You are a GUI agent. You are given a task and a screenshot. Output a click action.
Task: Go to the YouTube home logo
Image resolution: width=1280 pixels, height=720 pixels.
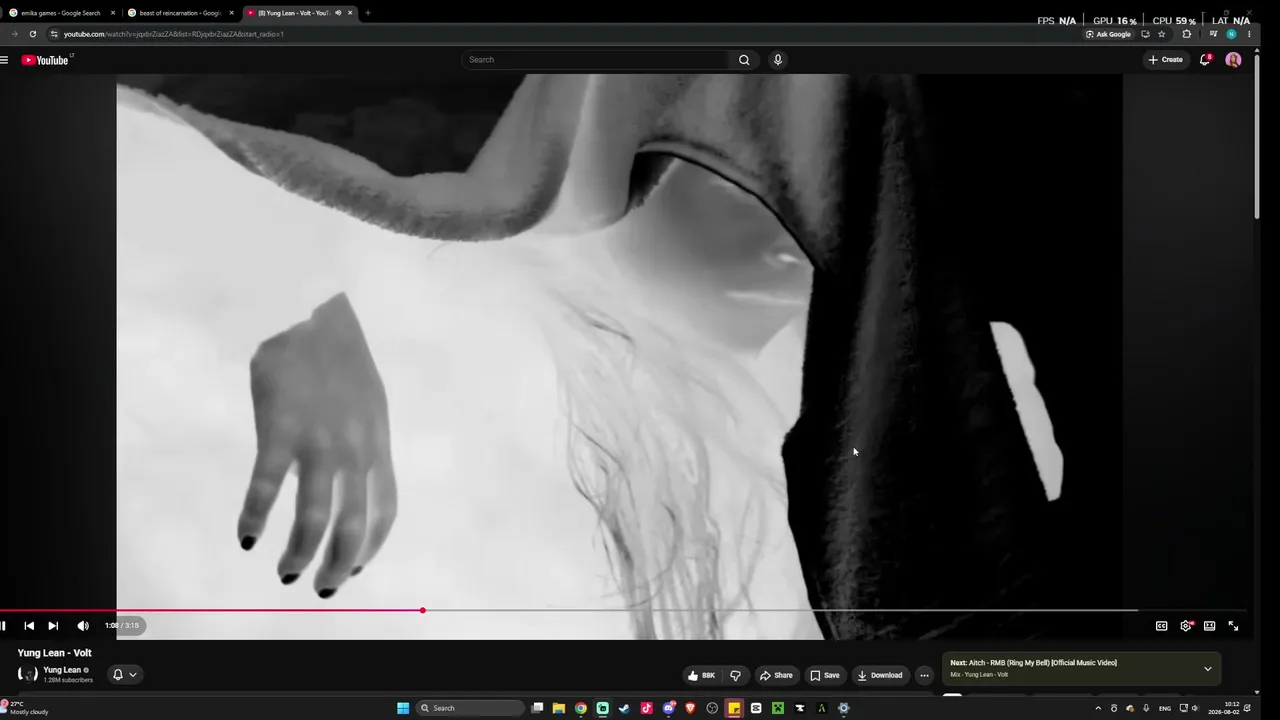click(45, 60)
